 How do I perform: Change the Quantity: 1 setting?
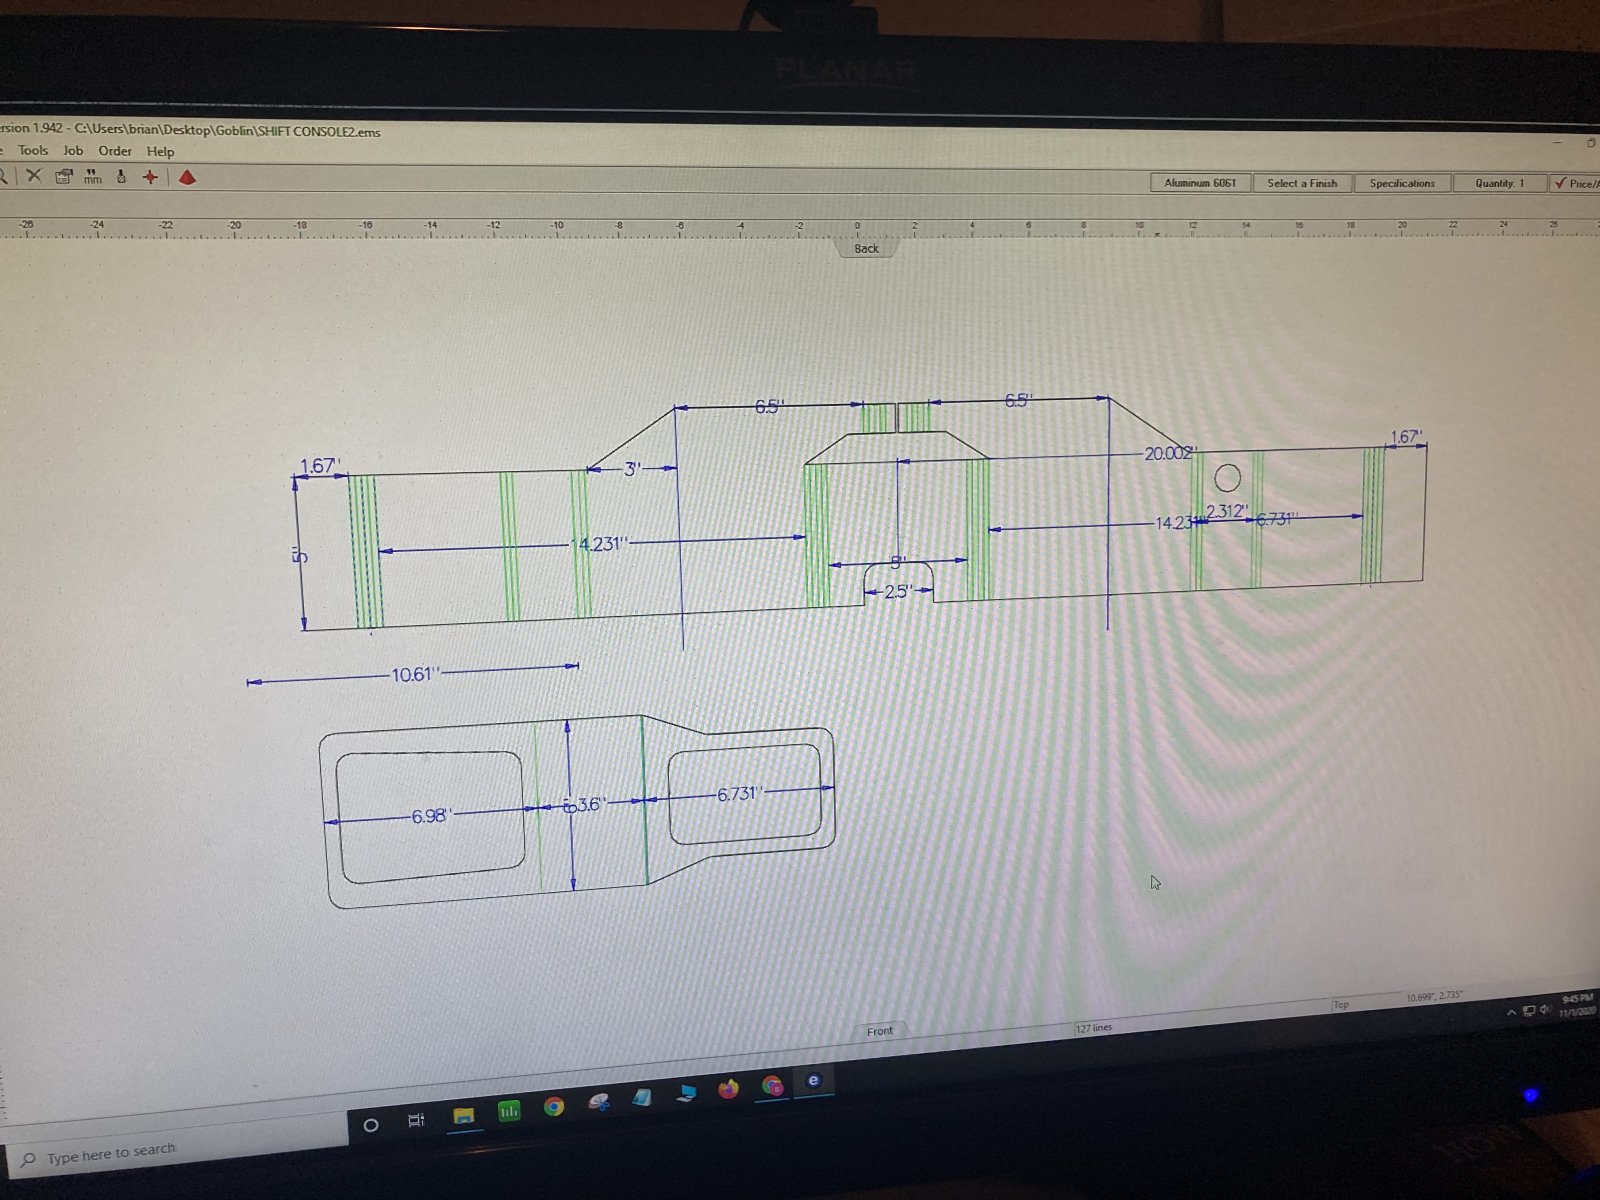pos(1499,183)
